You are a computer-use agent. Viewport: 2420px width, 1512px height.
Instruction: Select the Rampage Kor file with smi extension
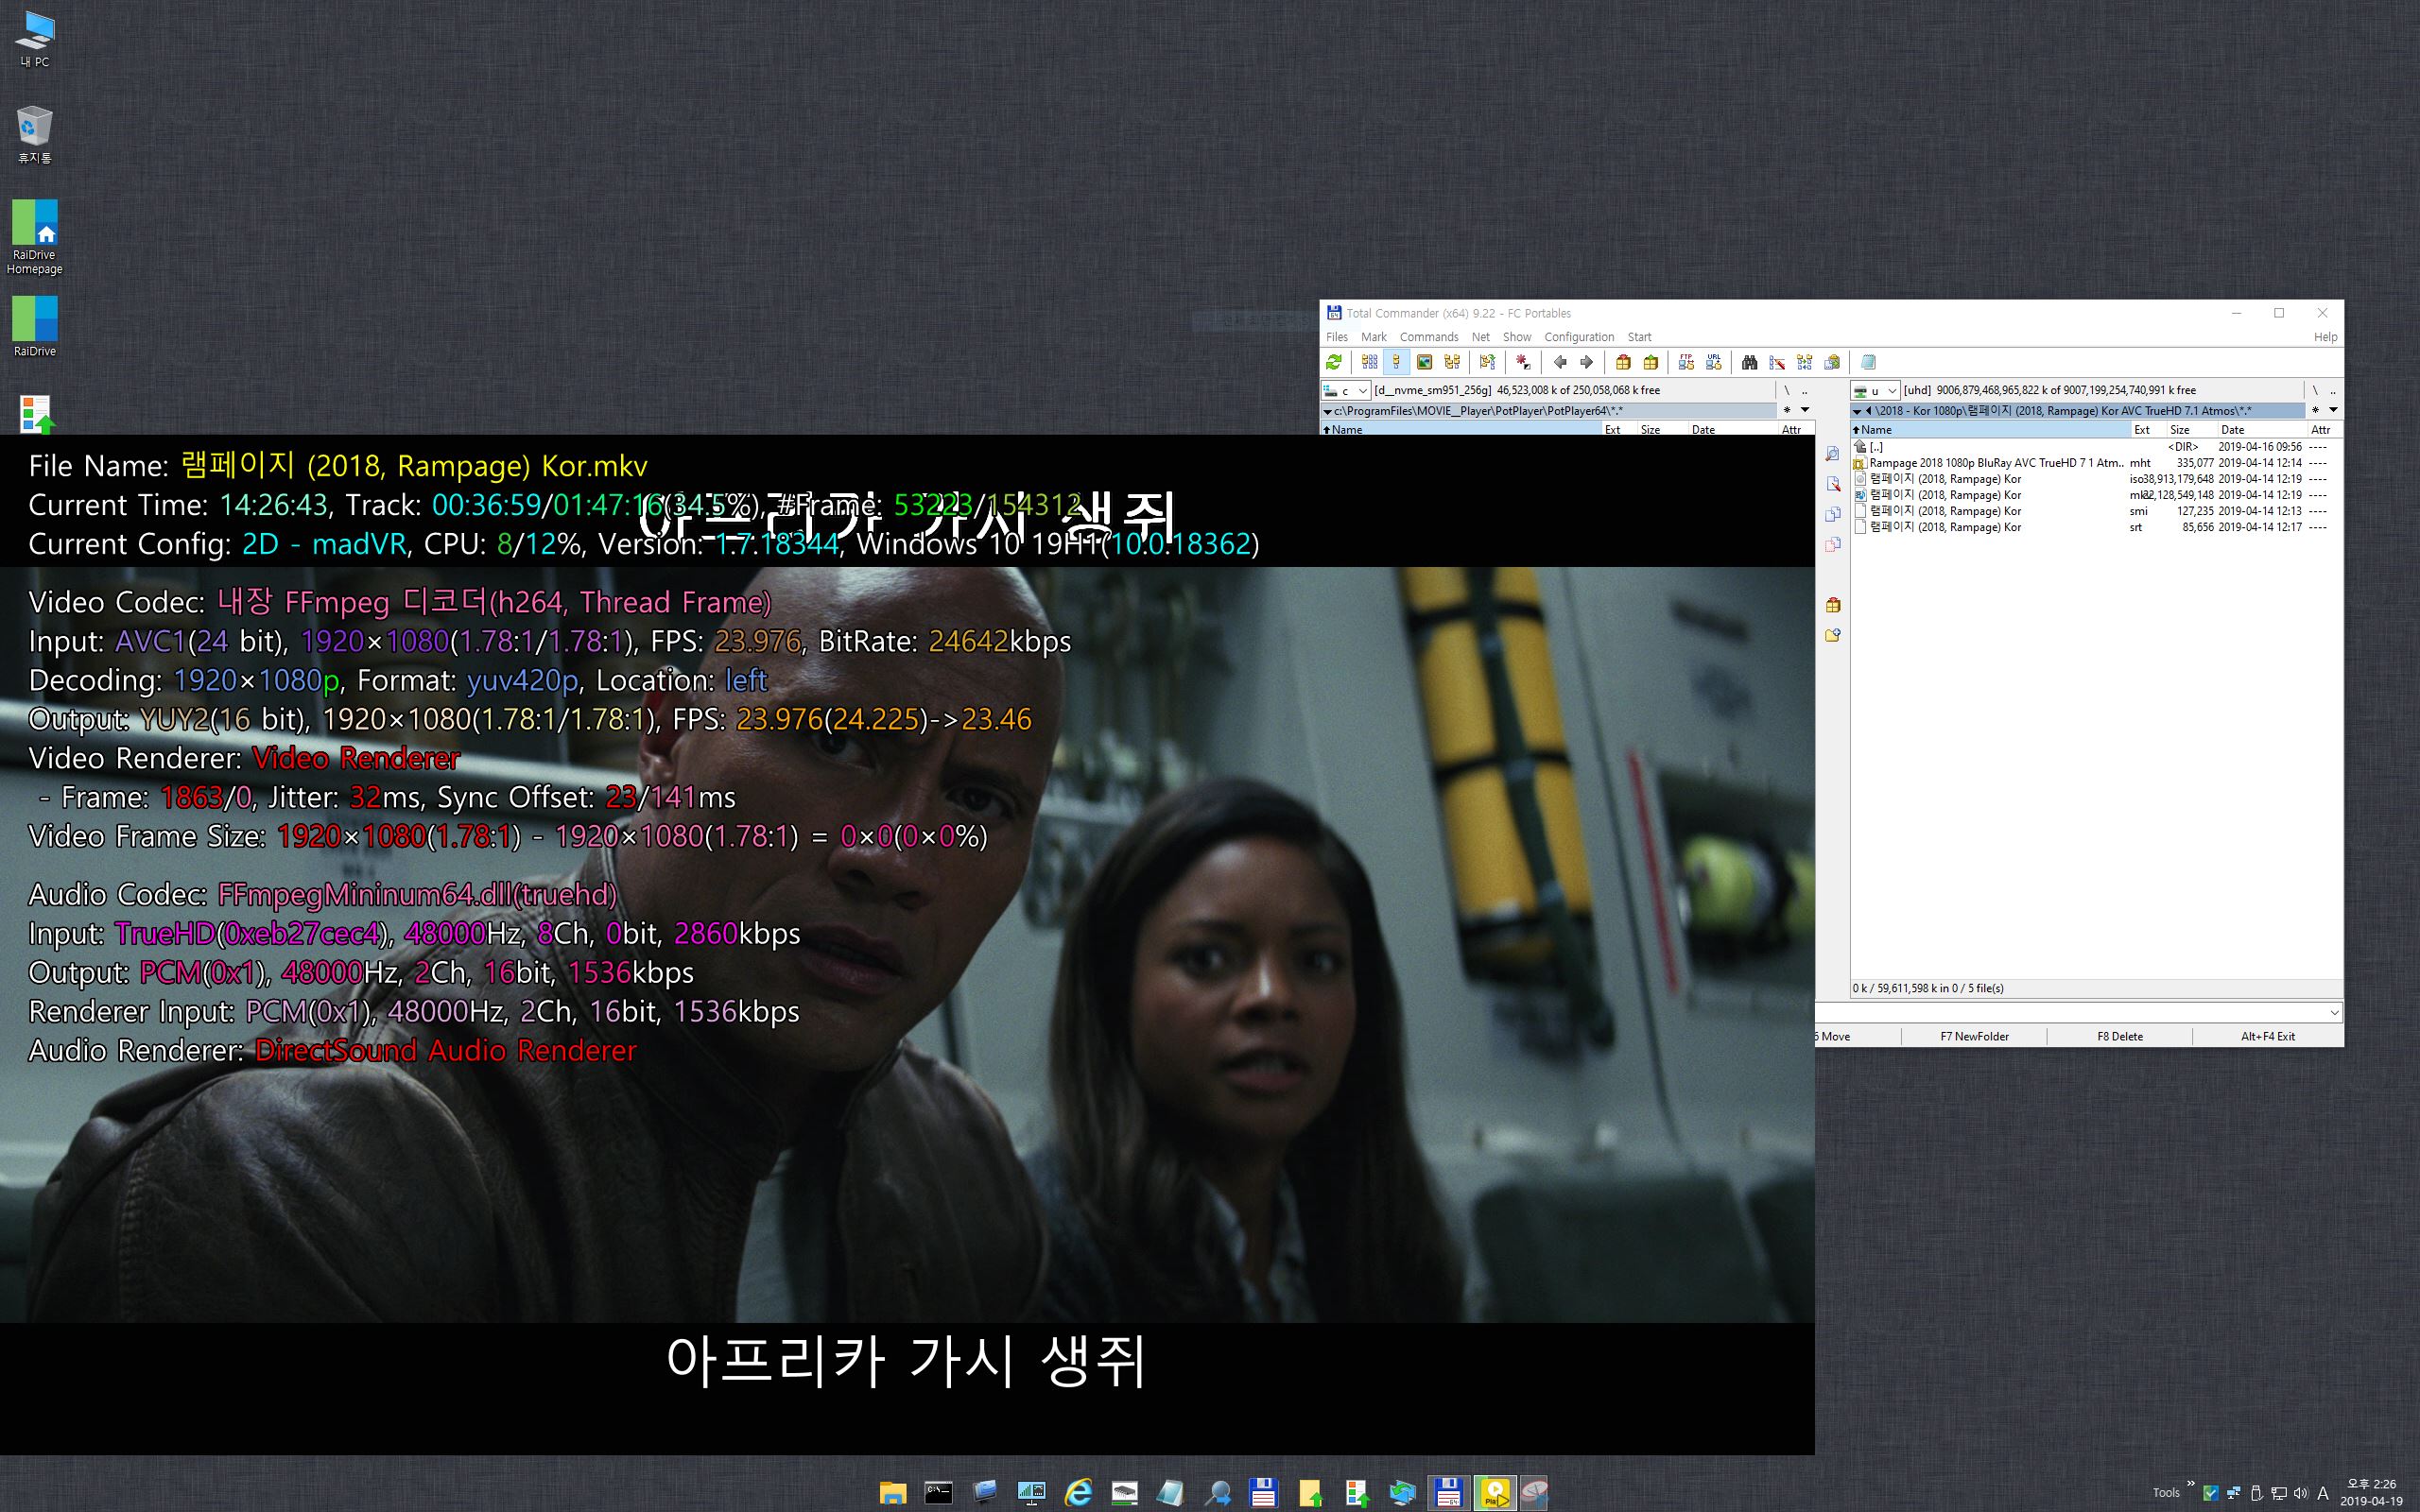(2095, 511)
